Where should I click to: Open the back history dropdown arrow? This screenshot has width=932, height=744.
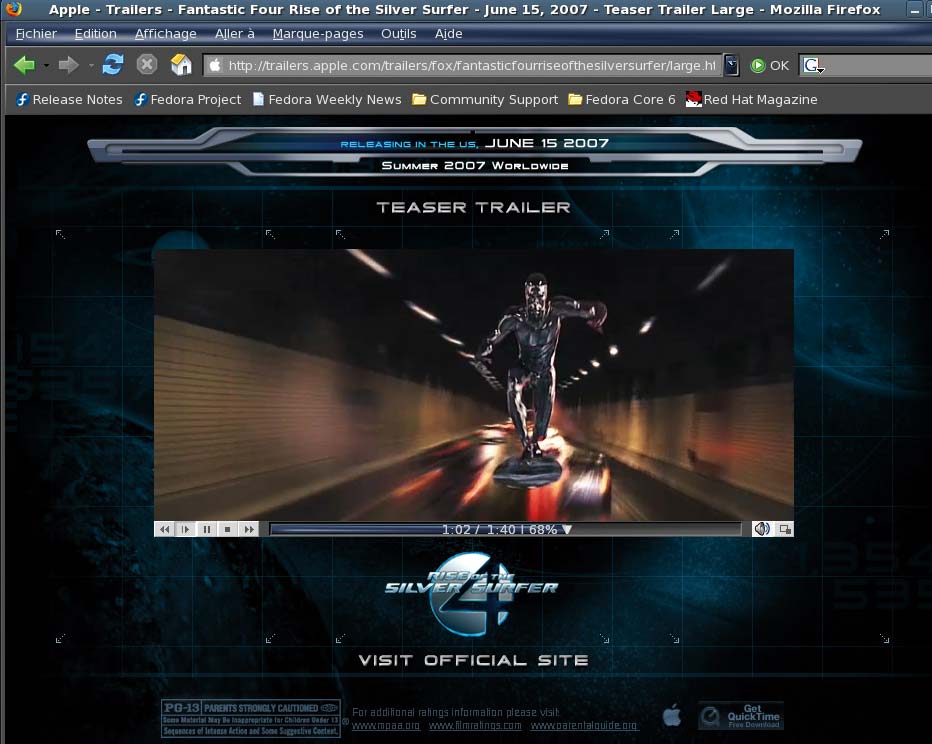tap(46, 65)
